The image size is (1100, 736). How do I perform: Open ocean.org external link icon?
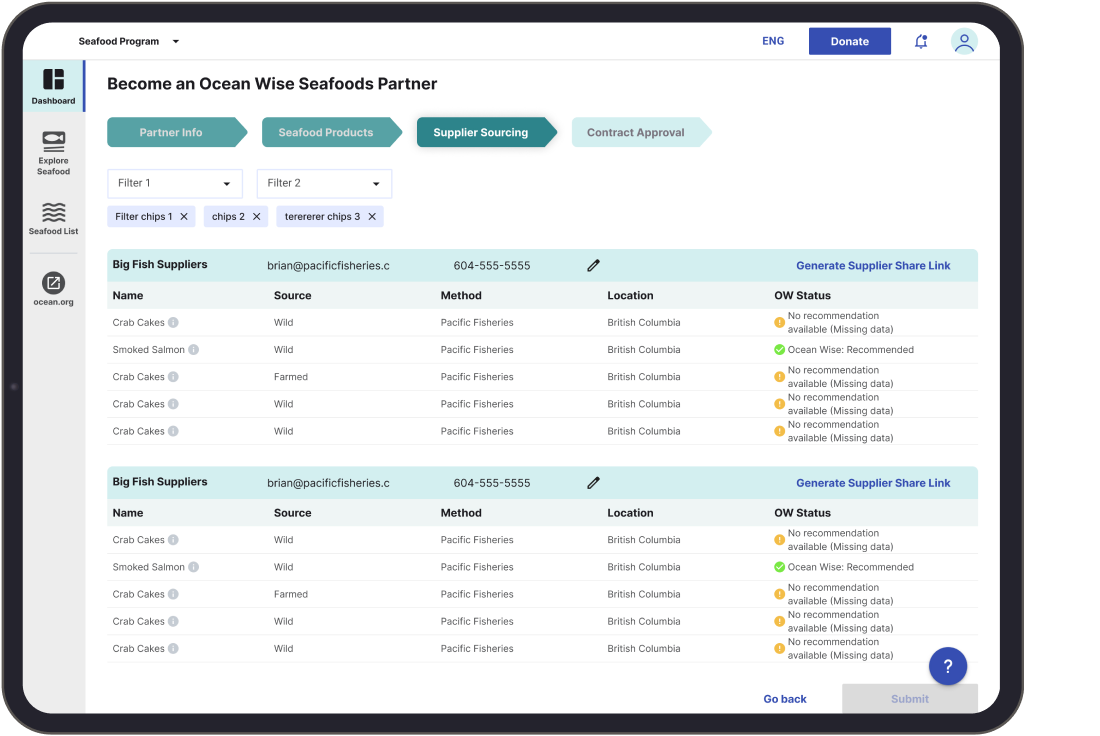53,283
